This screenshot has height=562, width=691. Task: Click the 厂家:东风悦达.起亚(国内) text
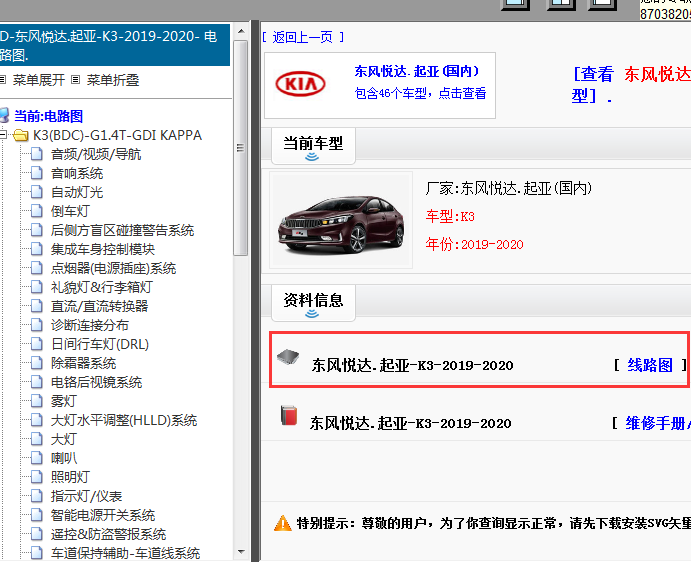click(x=509, y=188)
